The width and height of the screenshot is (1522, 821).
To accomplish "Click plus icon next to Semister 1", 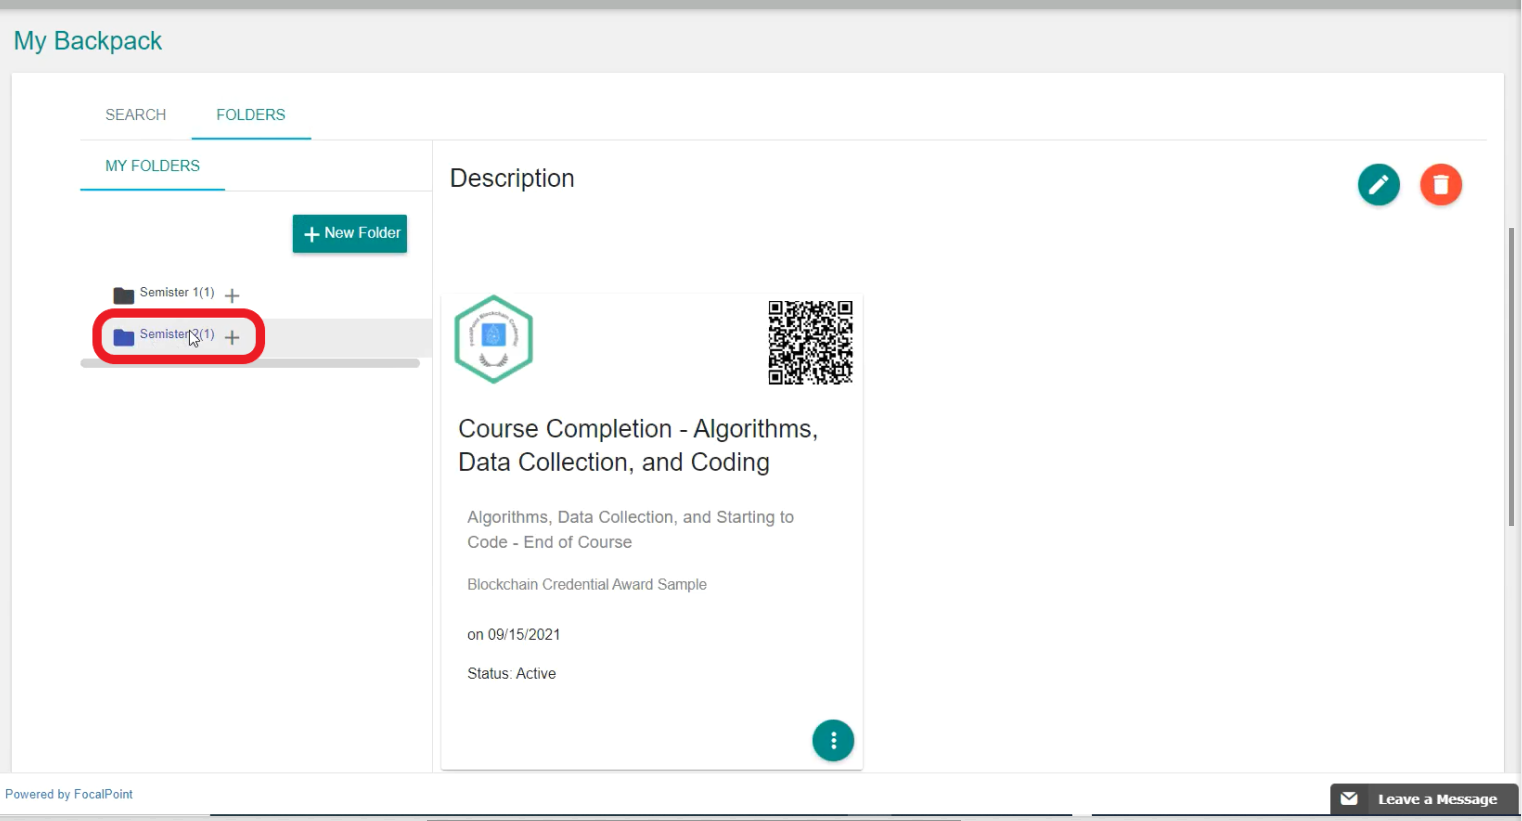I will 232,296.
